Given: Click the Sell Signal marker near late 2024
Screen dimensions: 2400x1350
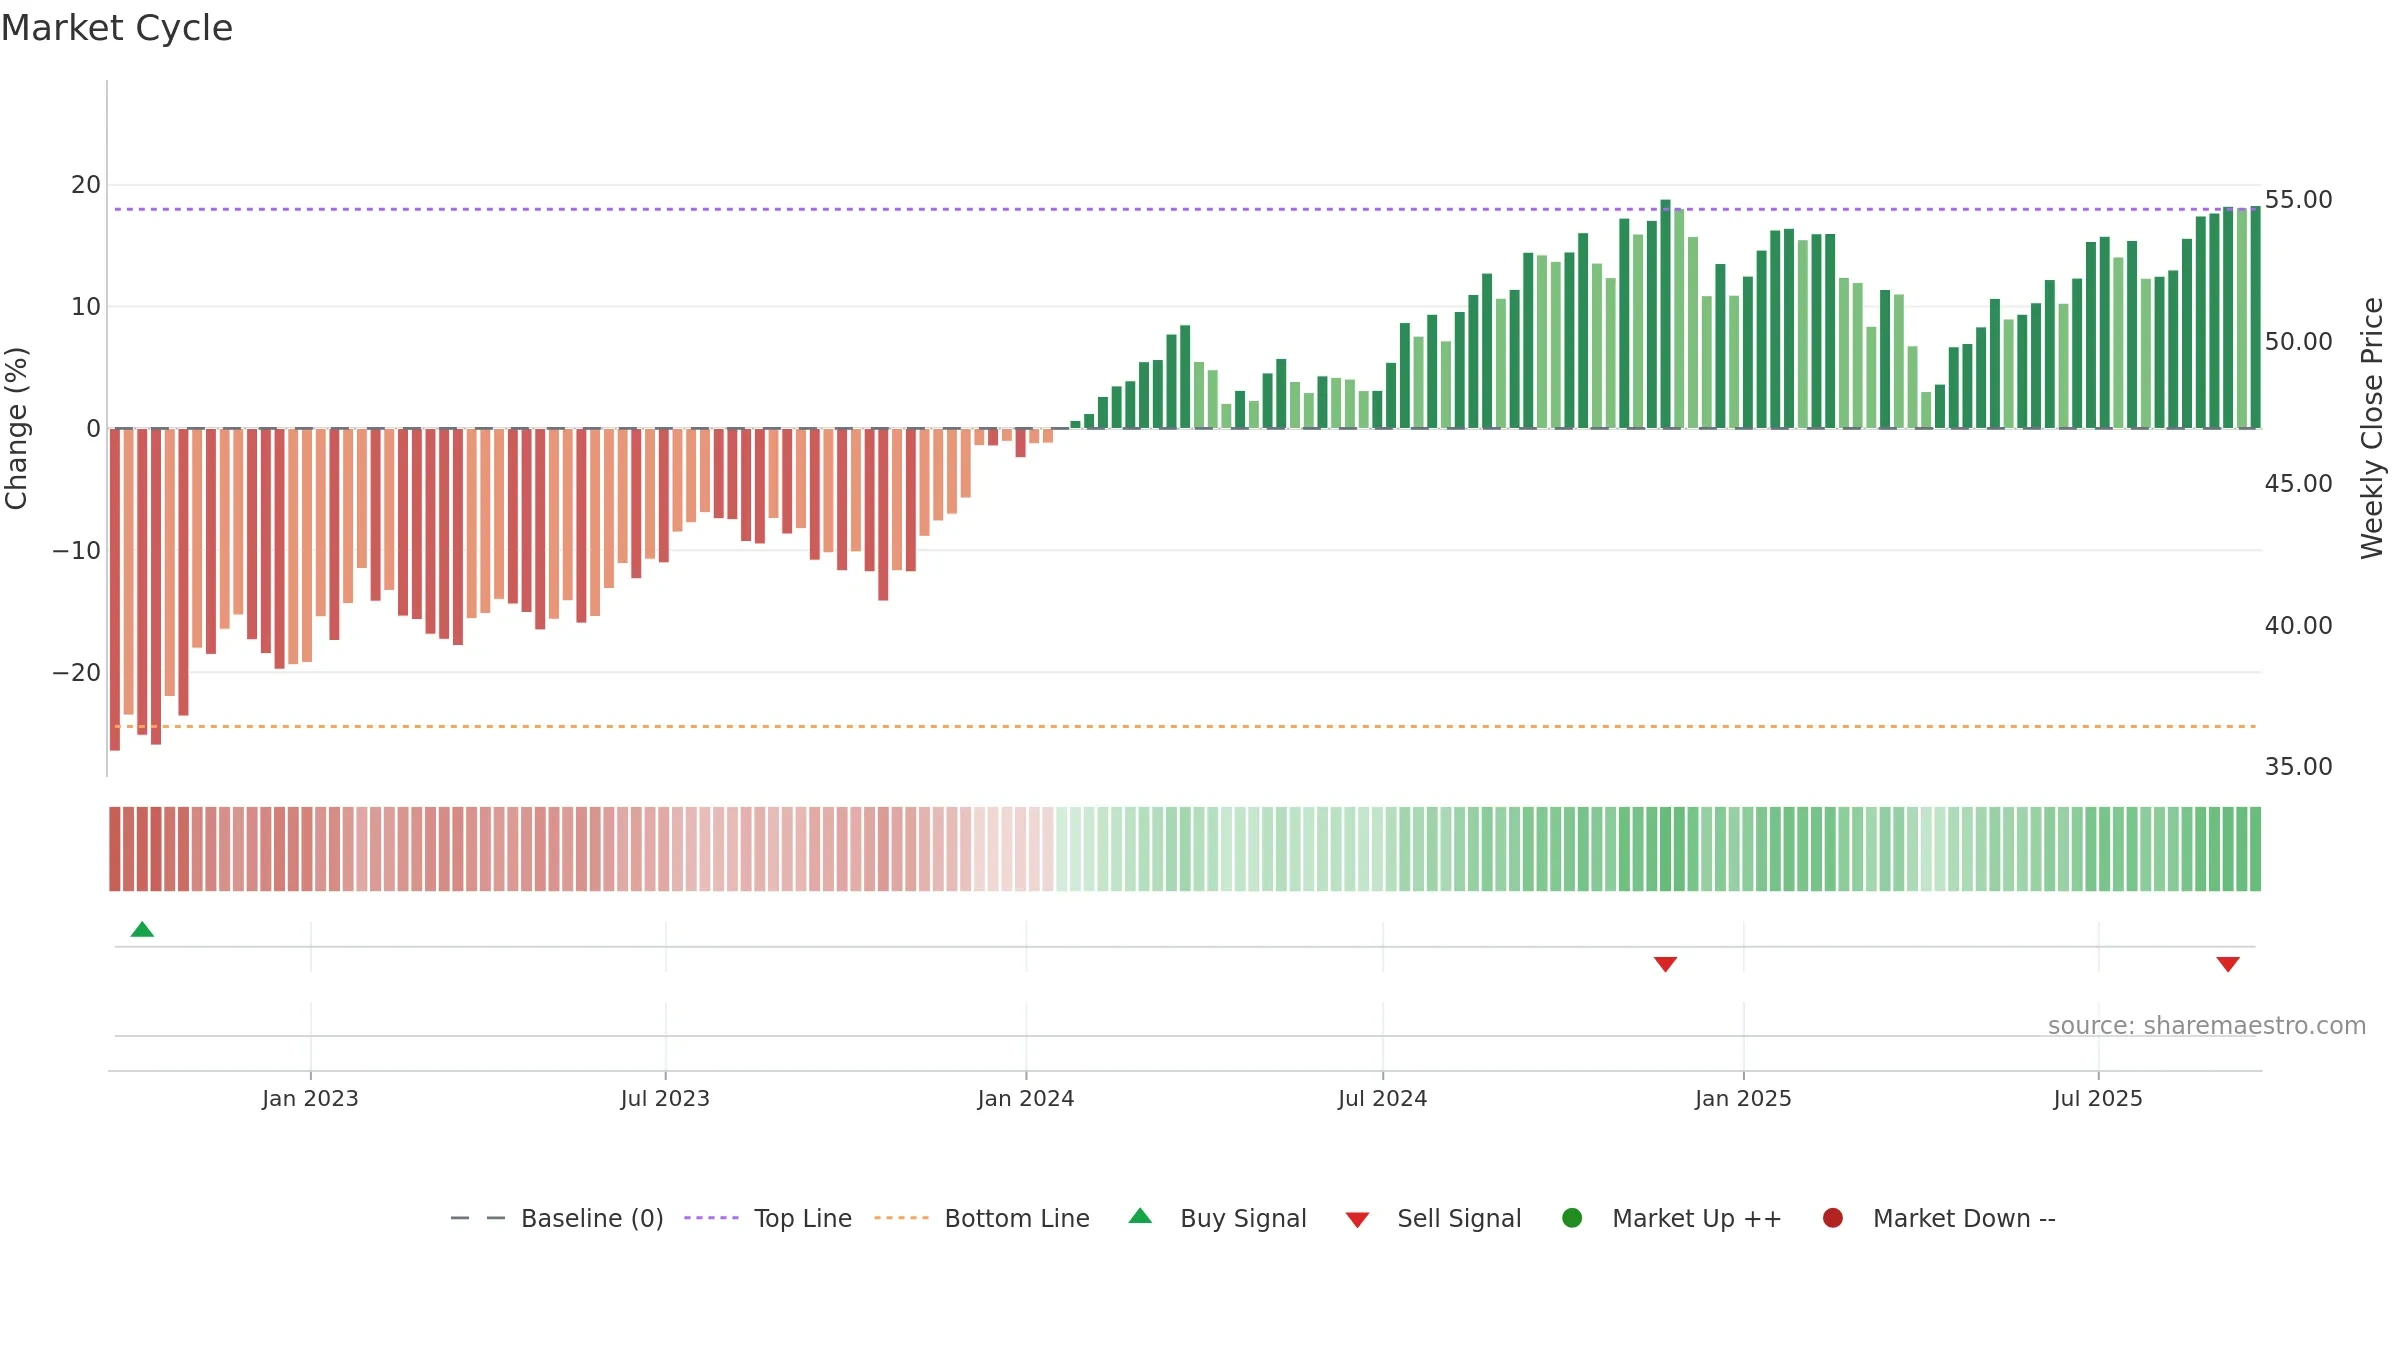Looking at the screenshot, I should point(1665,964).
